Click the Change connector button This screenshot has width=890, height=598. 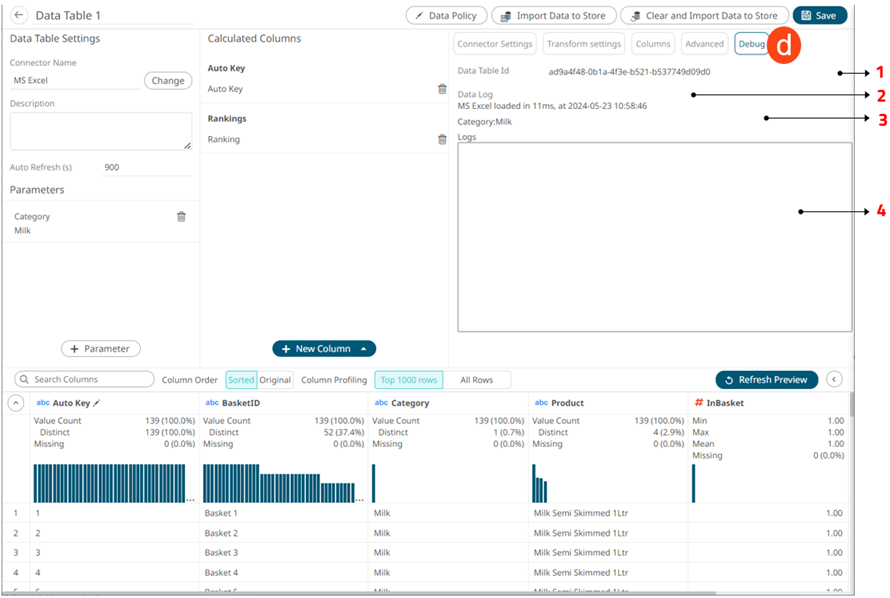click(x=168, y=81)
